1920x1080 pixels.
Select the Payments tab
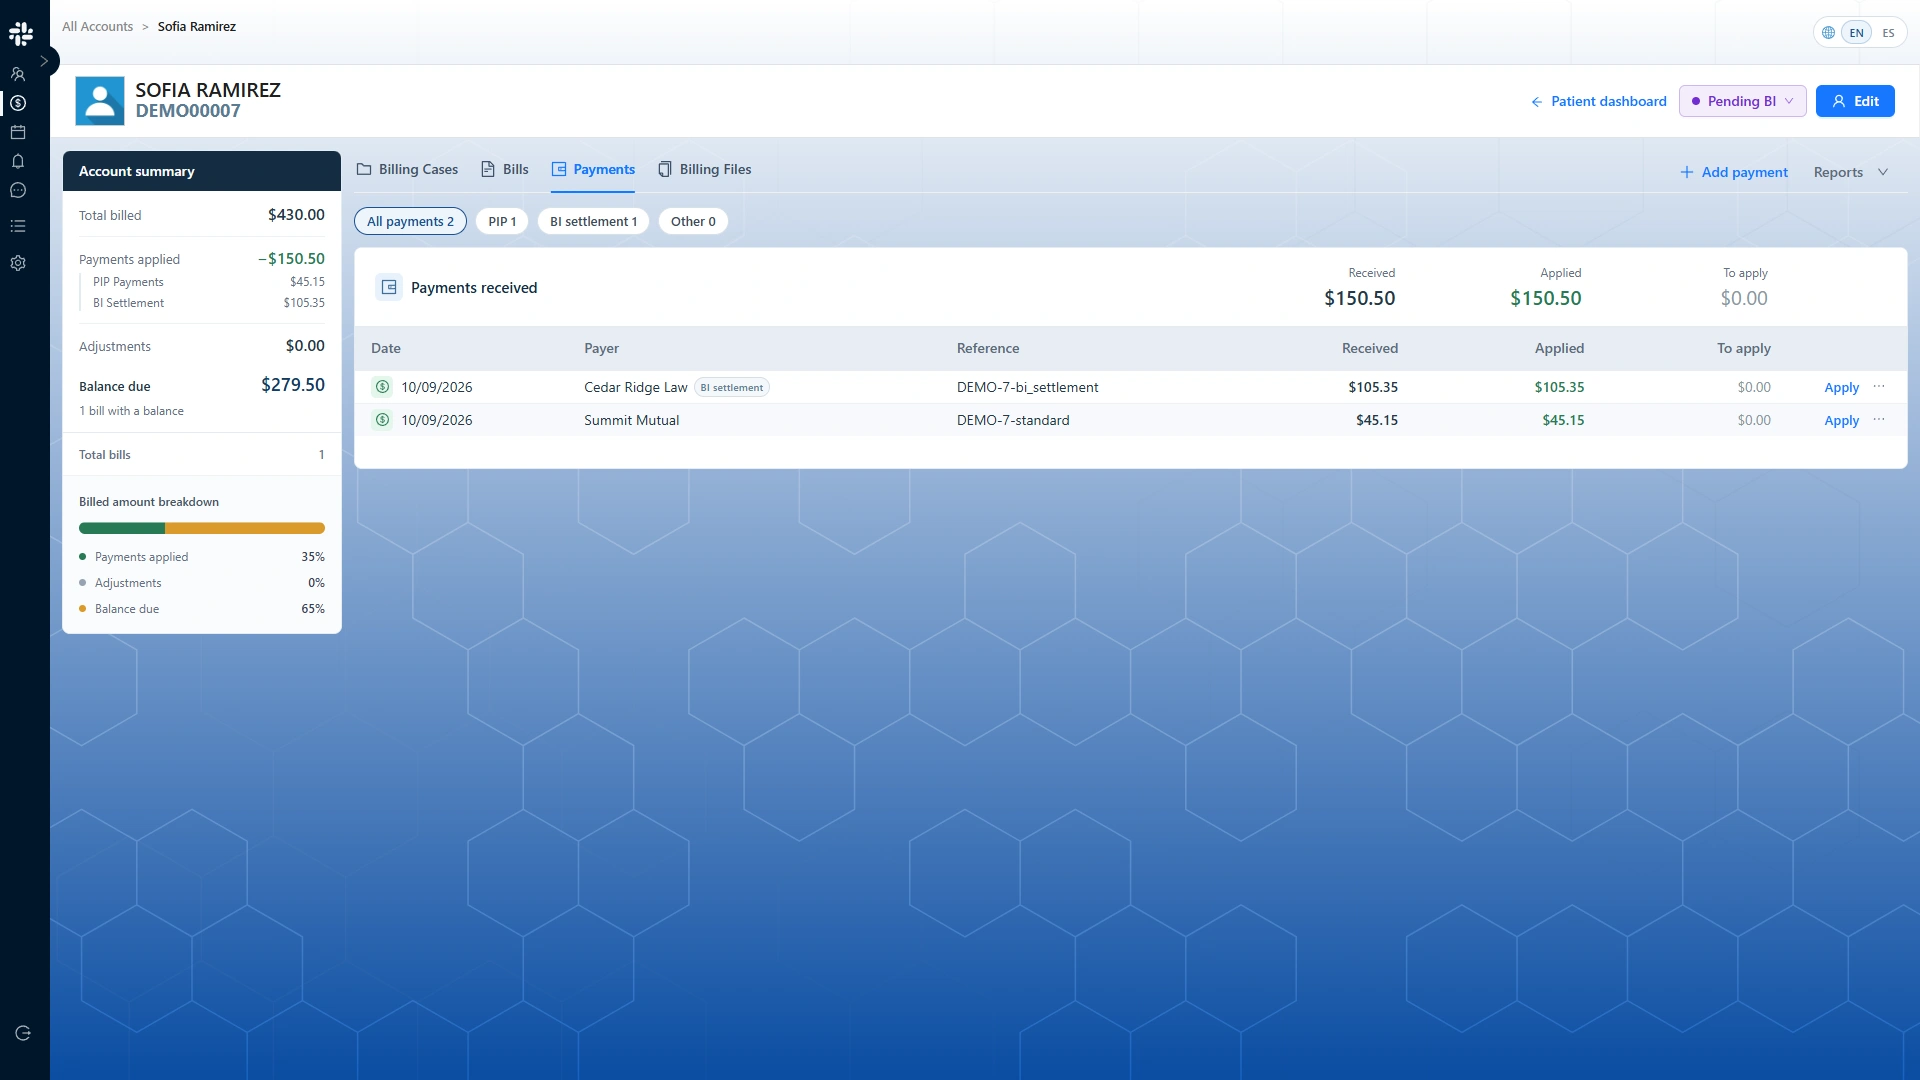[x=593, y=170]
